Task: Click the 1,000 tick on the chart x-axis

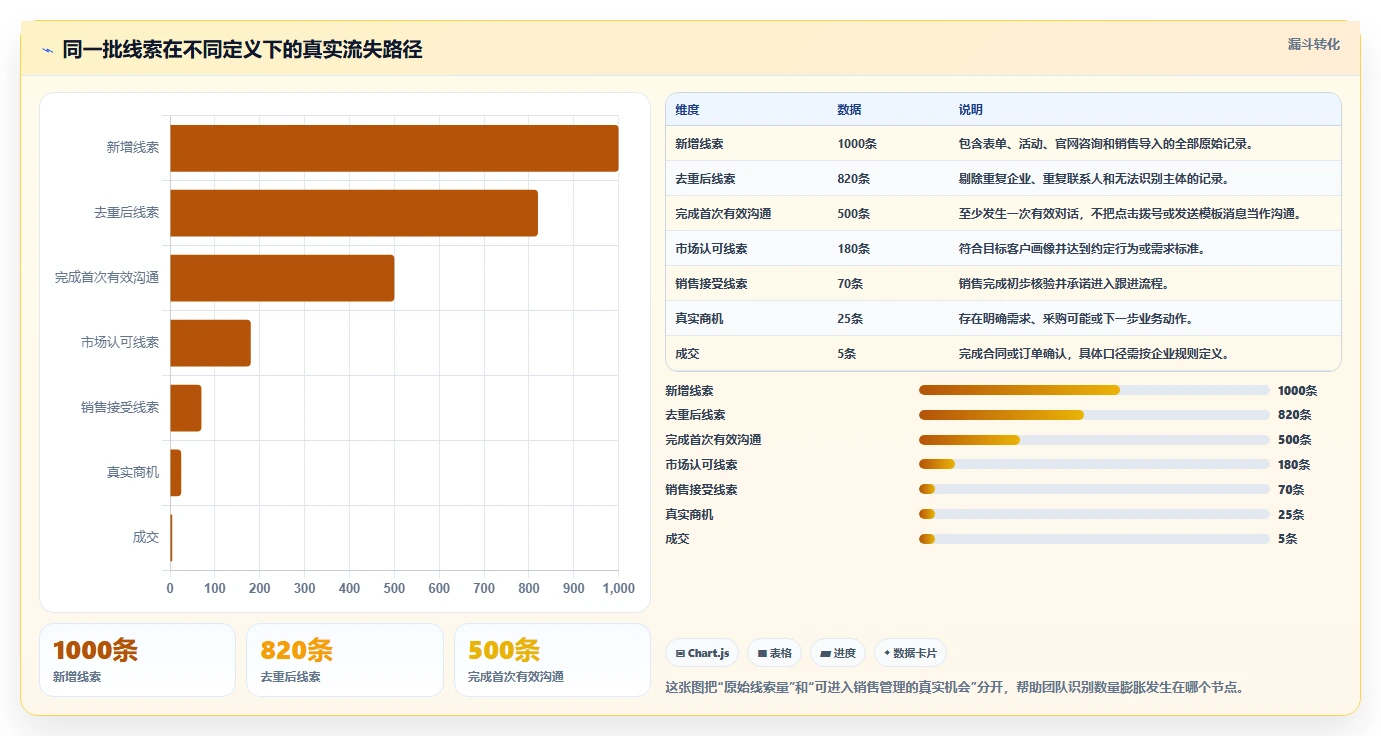Action: pos(619,589)
